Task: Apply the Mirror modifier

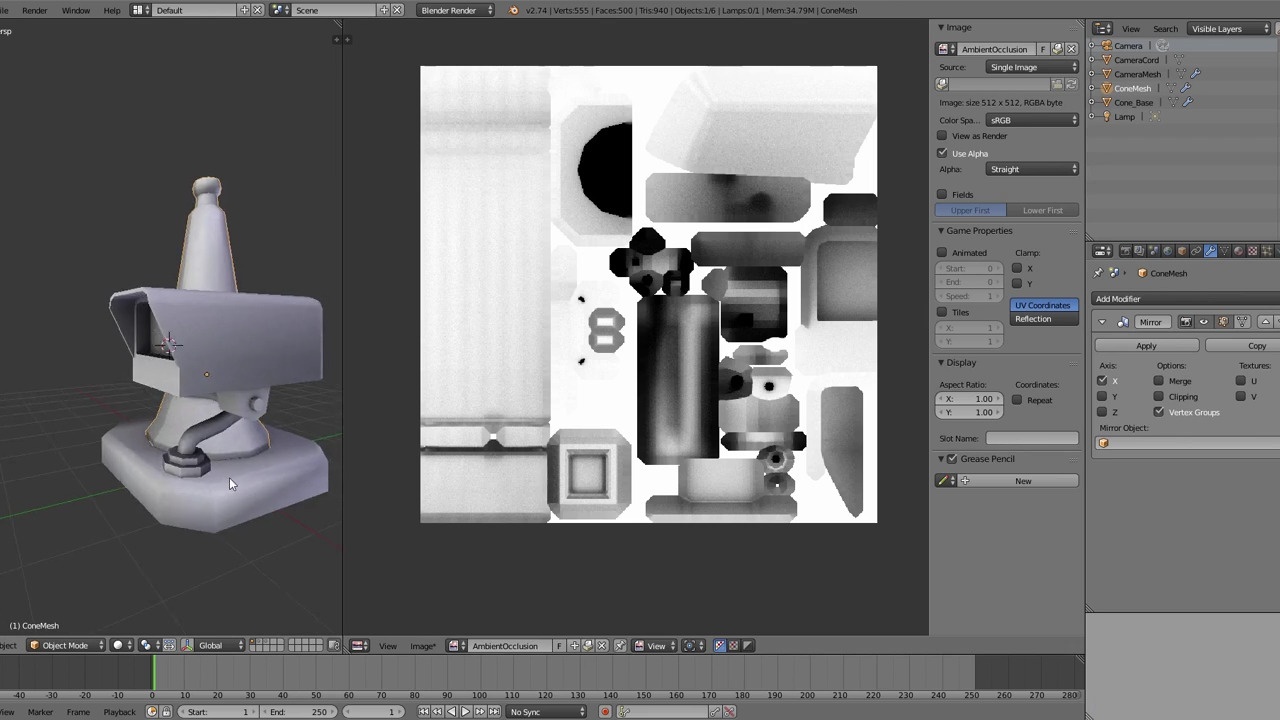Action: pyautogui.click(x=1146, y=345)
